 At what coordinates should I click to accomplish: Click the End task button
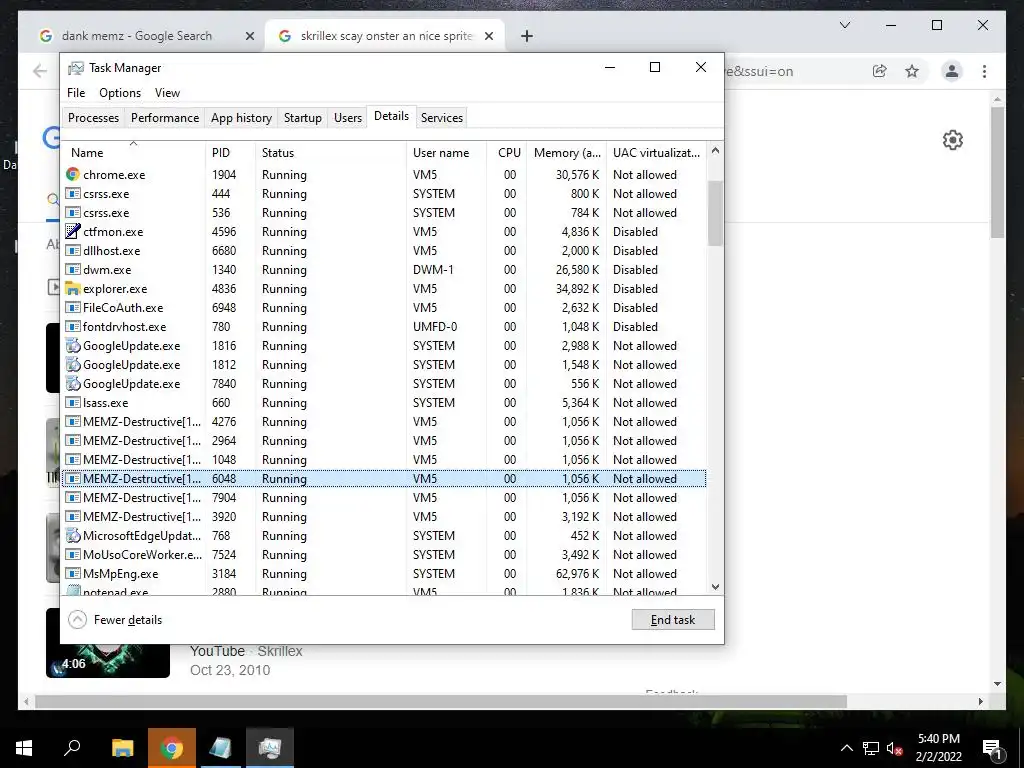pyautogui.click(x=673, y=620)
